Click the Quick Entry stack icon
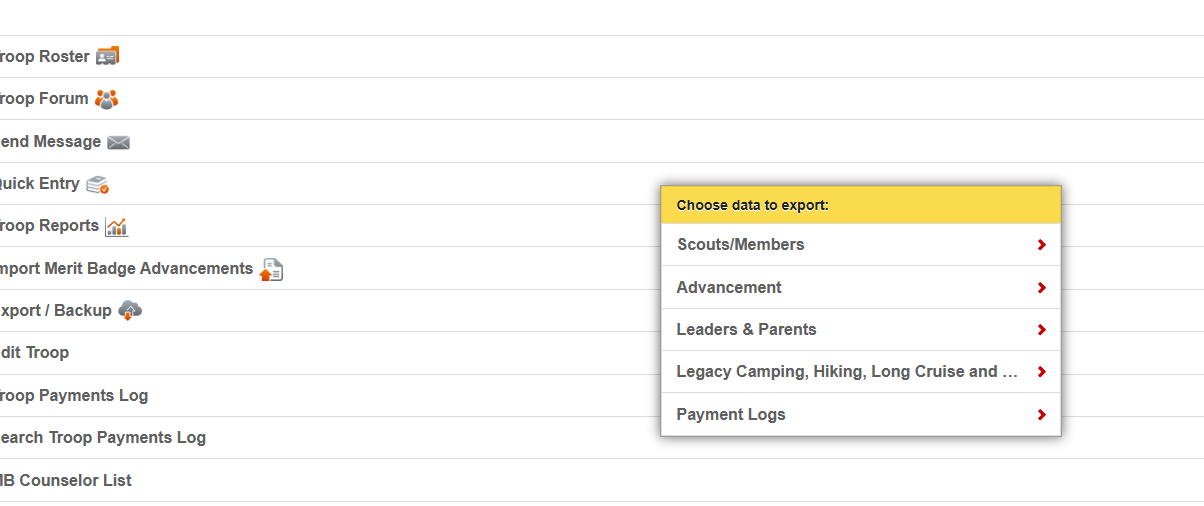The width and height of the screenshot is (1204, 506). [97, 184]
